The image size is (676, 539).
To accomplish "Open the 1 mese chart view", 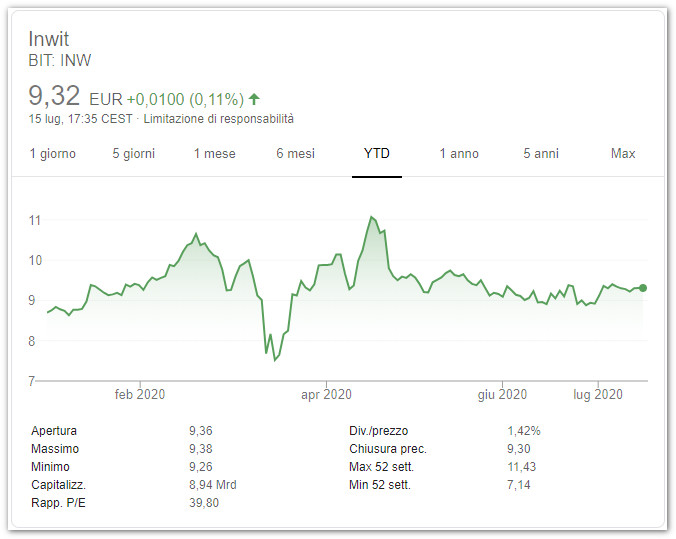I will pyautogui.click(x=215, y=154).
